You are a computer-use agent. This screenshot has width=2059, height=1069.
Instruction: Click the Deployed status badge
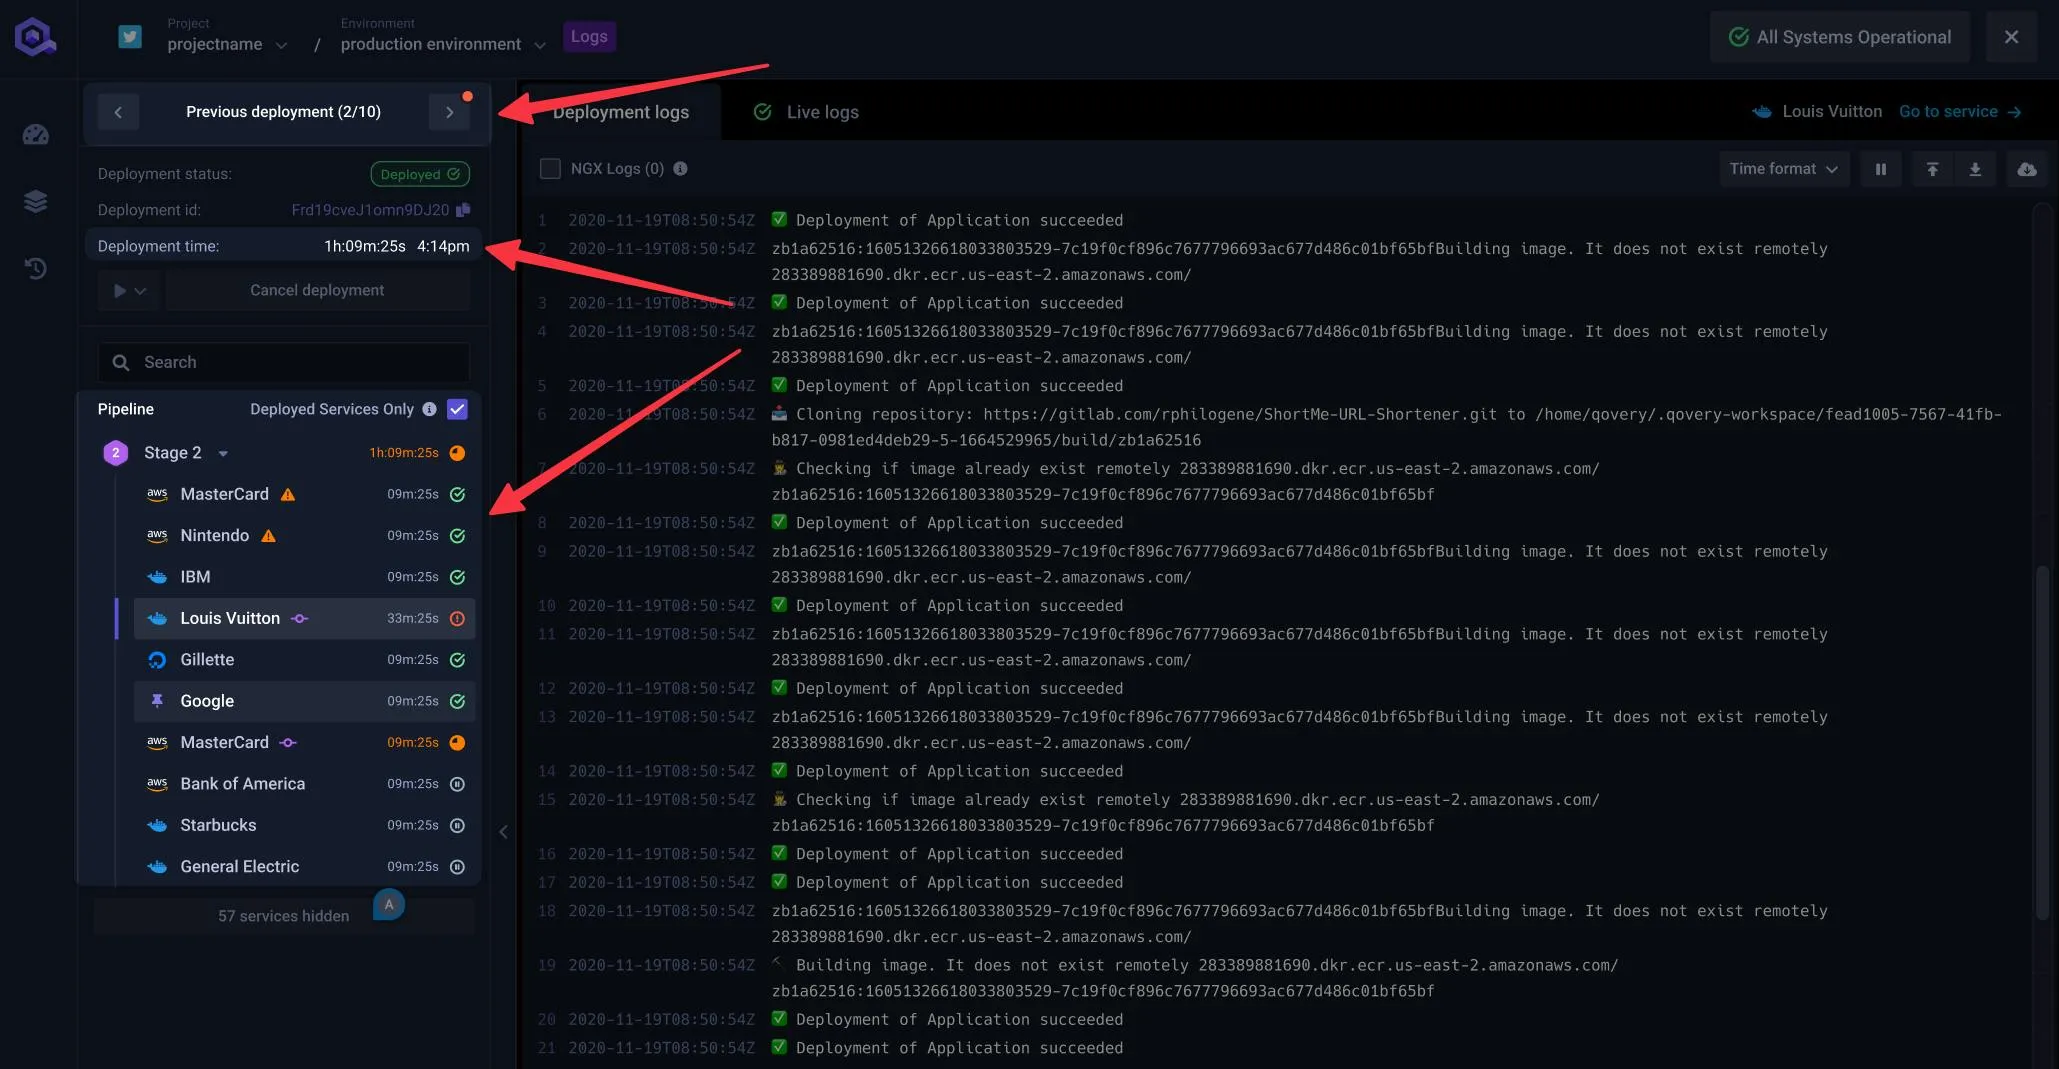coord(419,173)
